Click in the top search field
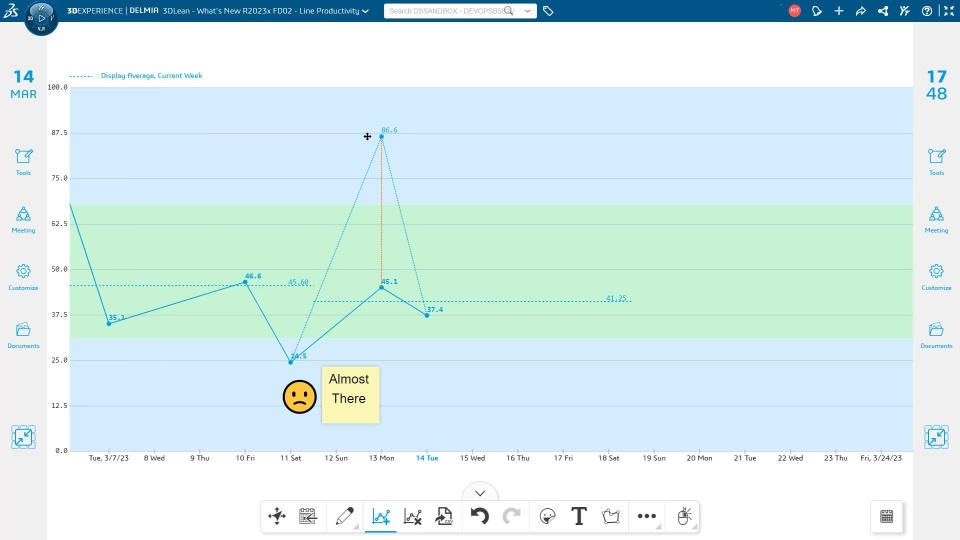Viewport: 960px width, 540px height. pos(440,11)
